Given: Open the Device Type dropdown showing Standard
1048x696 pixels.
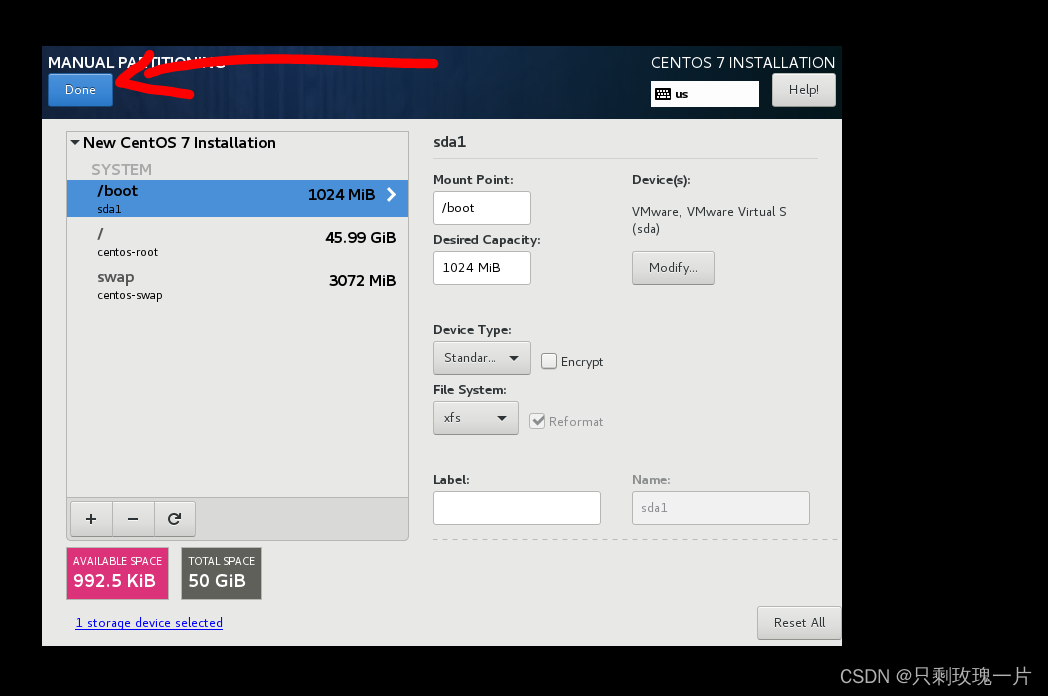Looking at the screenshot, I should (482, 358).
